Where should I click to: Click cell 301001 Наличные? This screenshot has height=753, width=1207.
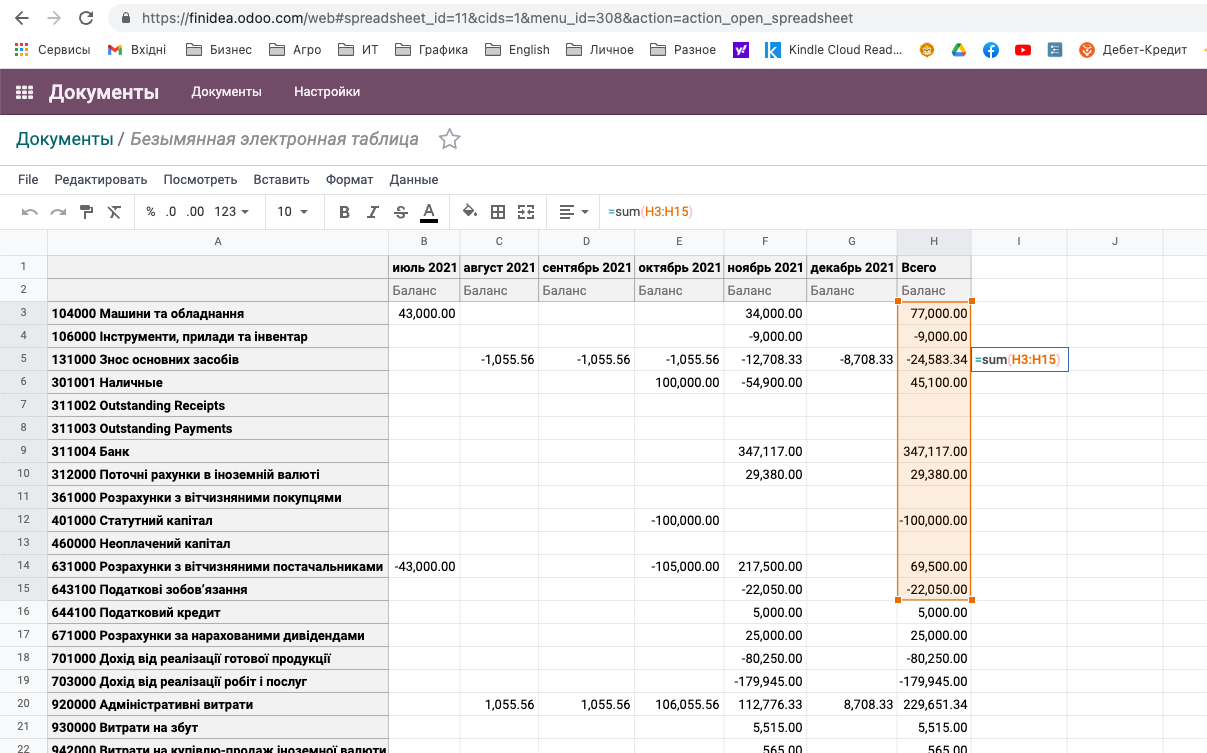[x=218, y=382]
